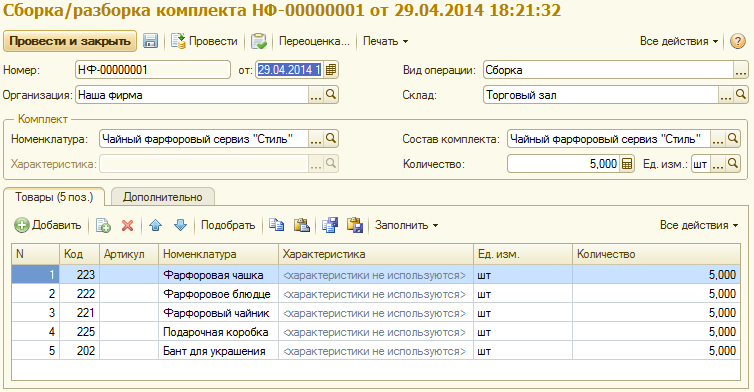Click Провести и закрыть button
754x392 pixels.
70,41
